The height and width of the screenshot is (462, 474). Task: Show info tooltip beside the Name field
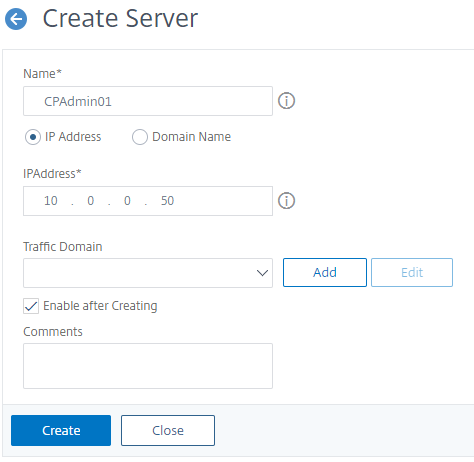(x=286, y=101)
